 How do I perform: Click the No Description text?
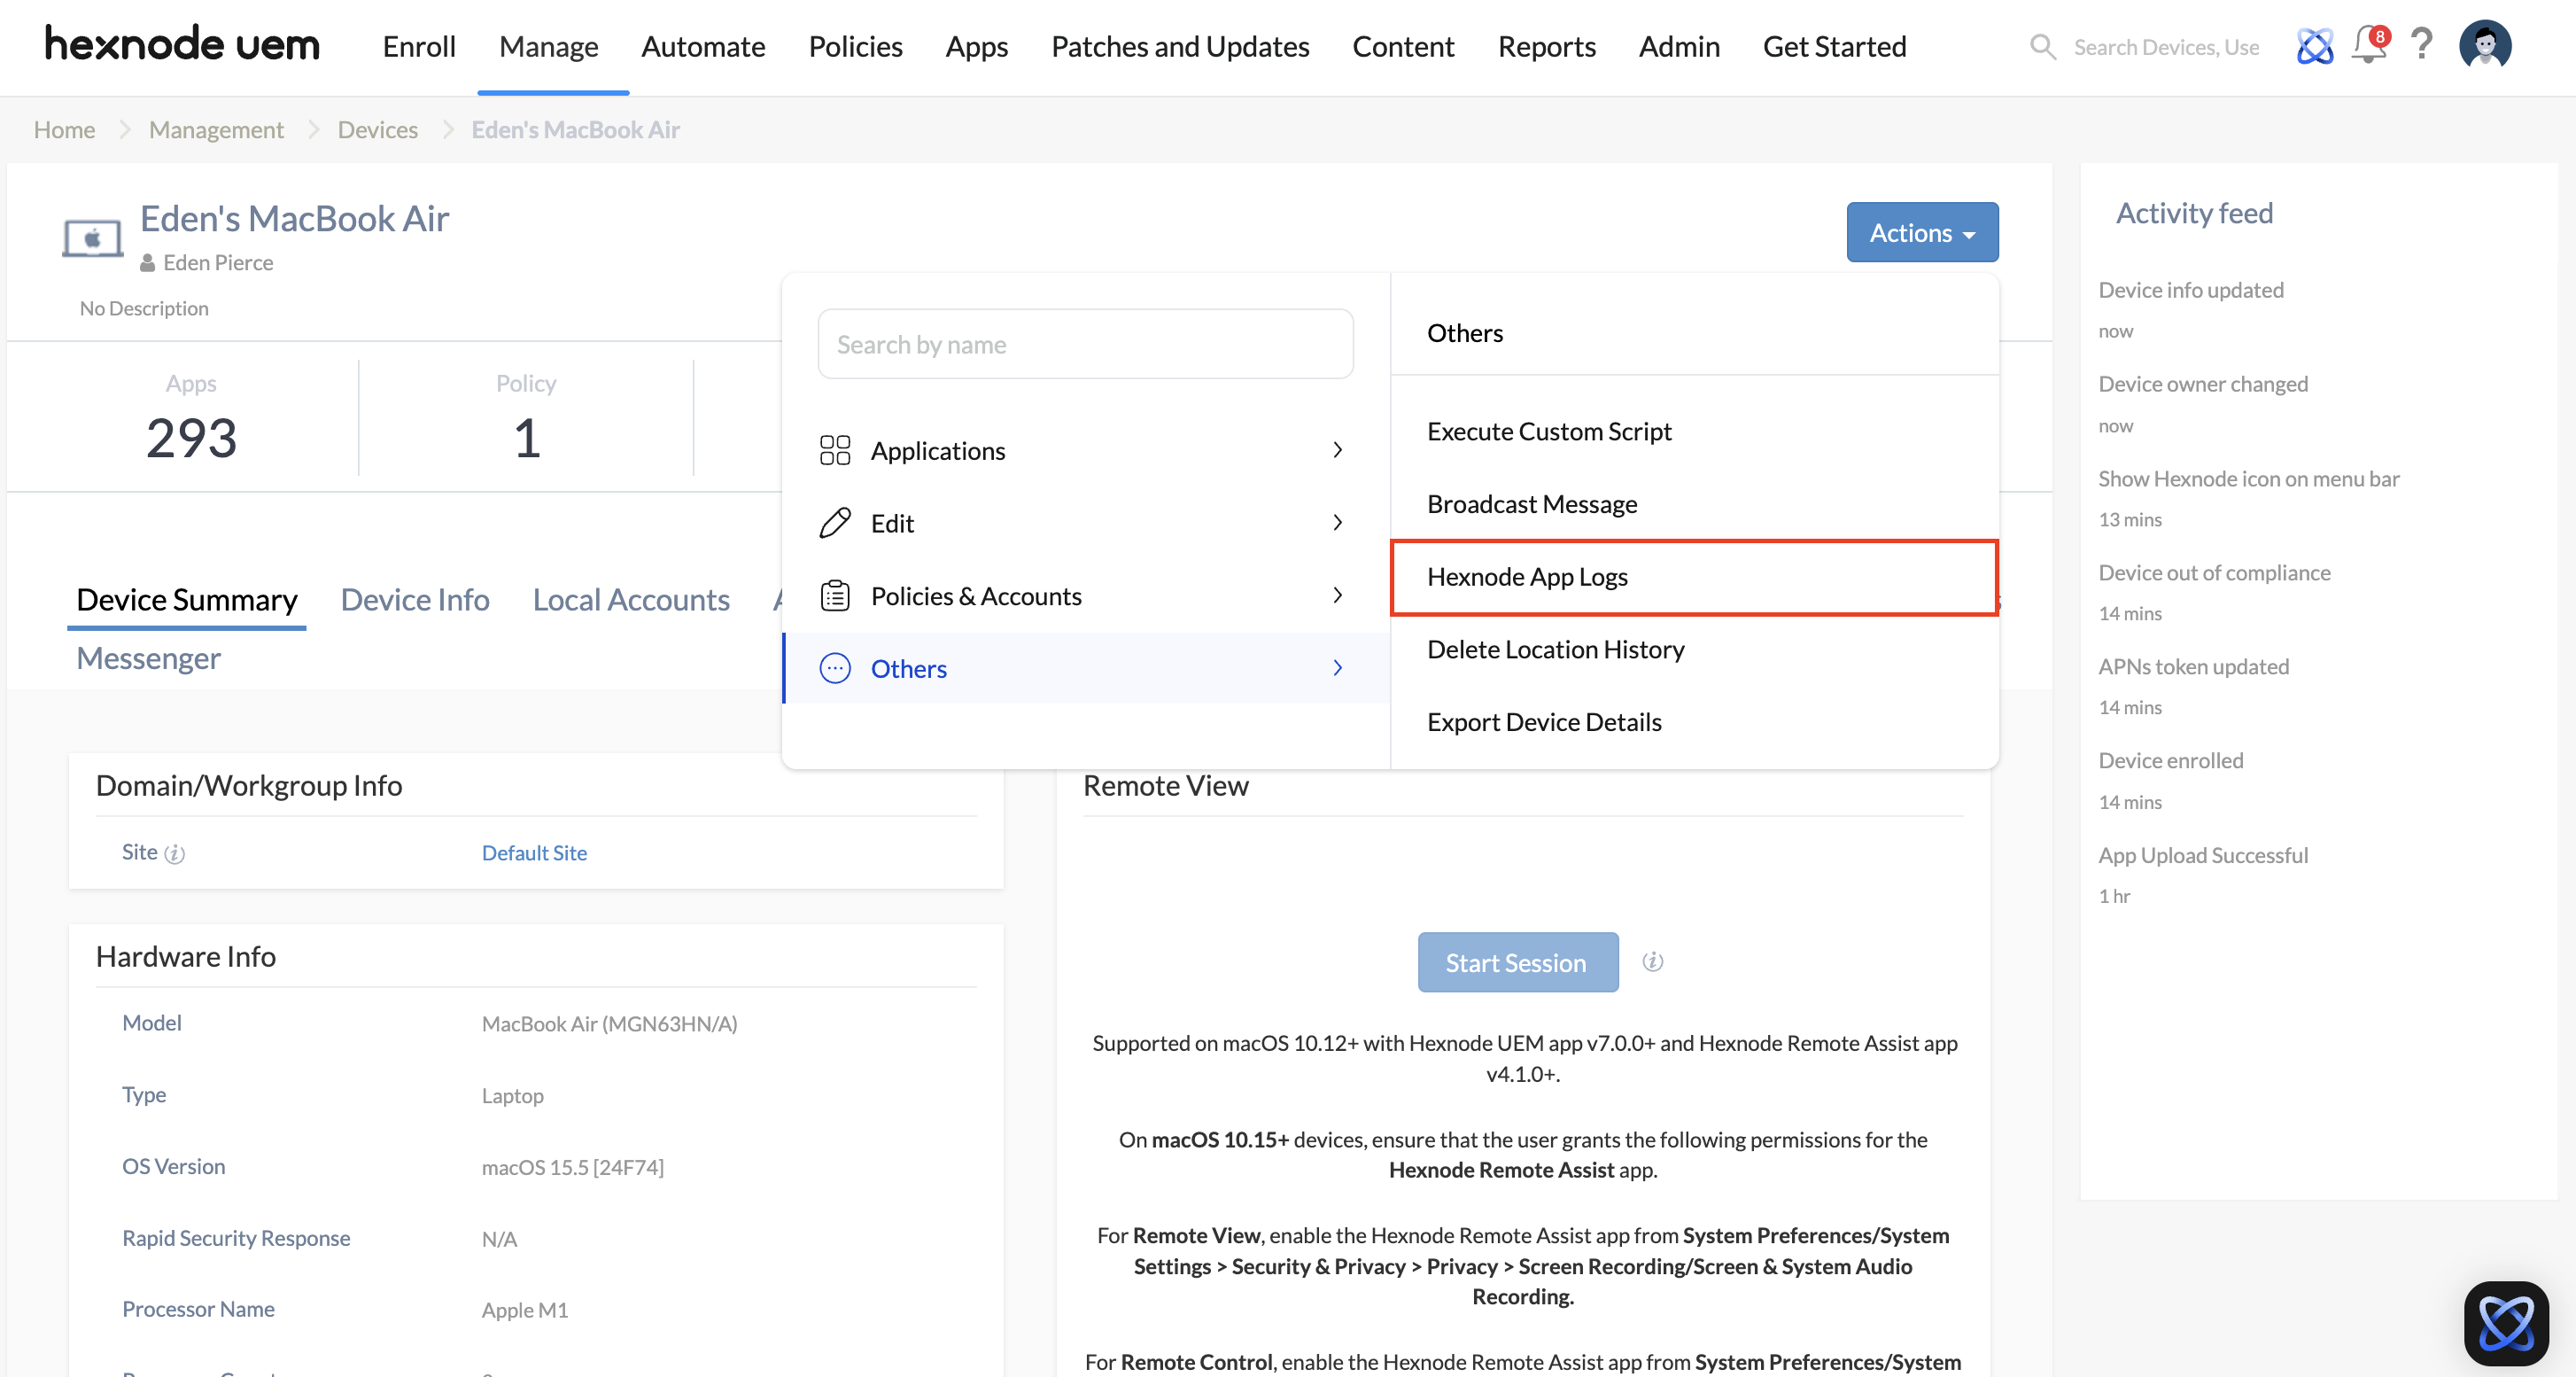point(144,308)
